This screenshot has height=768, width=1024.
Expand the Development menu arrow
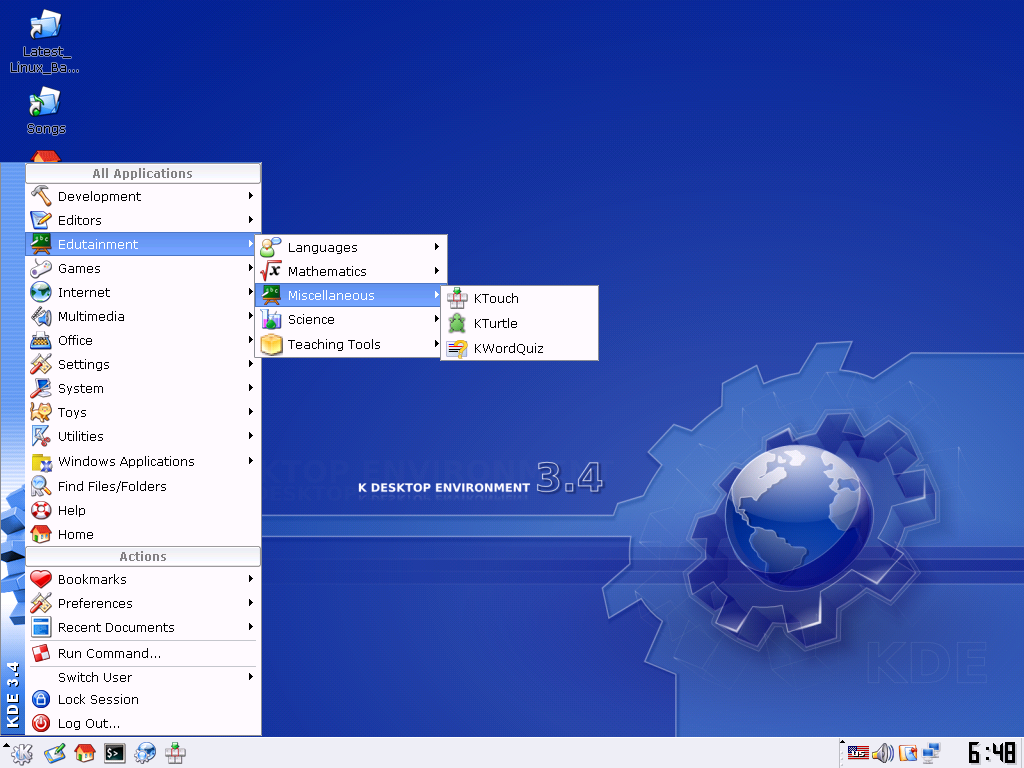point(251,196)
